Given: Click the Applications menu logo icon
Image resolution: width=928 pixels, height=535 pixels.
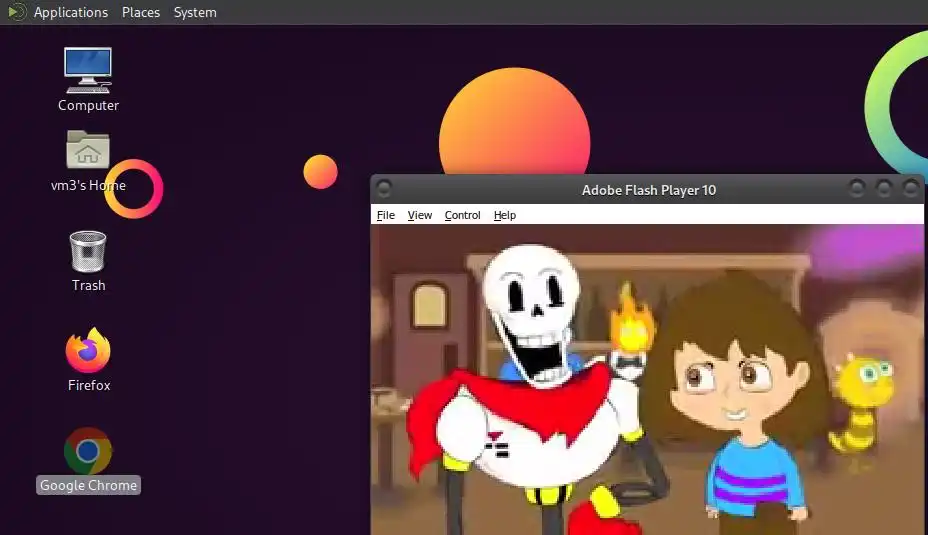Looking at the screenshot, I should click(x=17, y=12).
